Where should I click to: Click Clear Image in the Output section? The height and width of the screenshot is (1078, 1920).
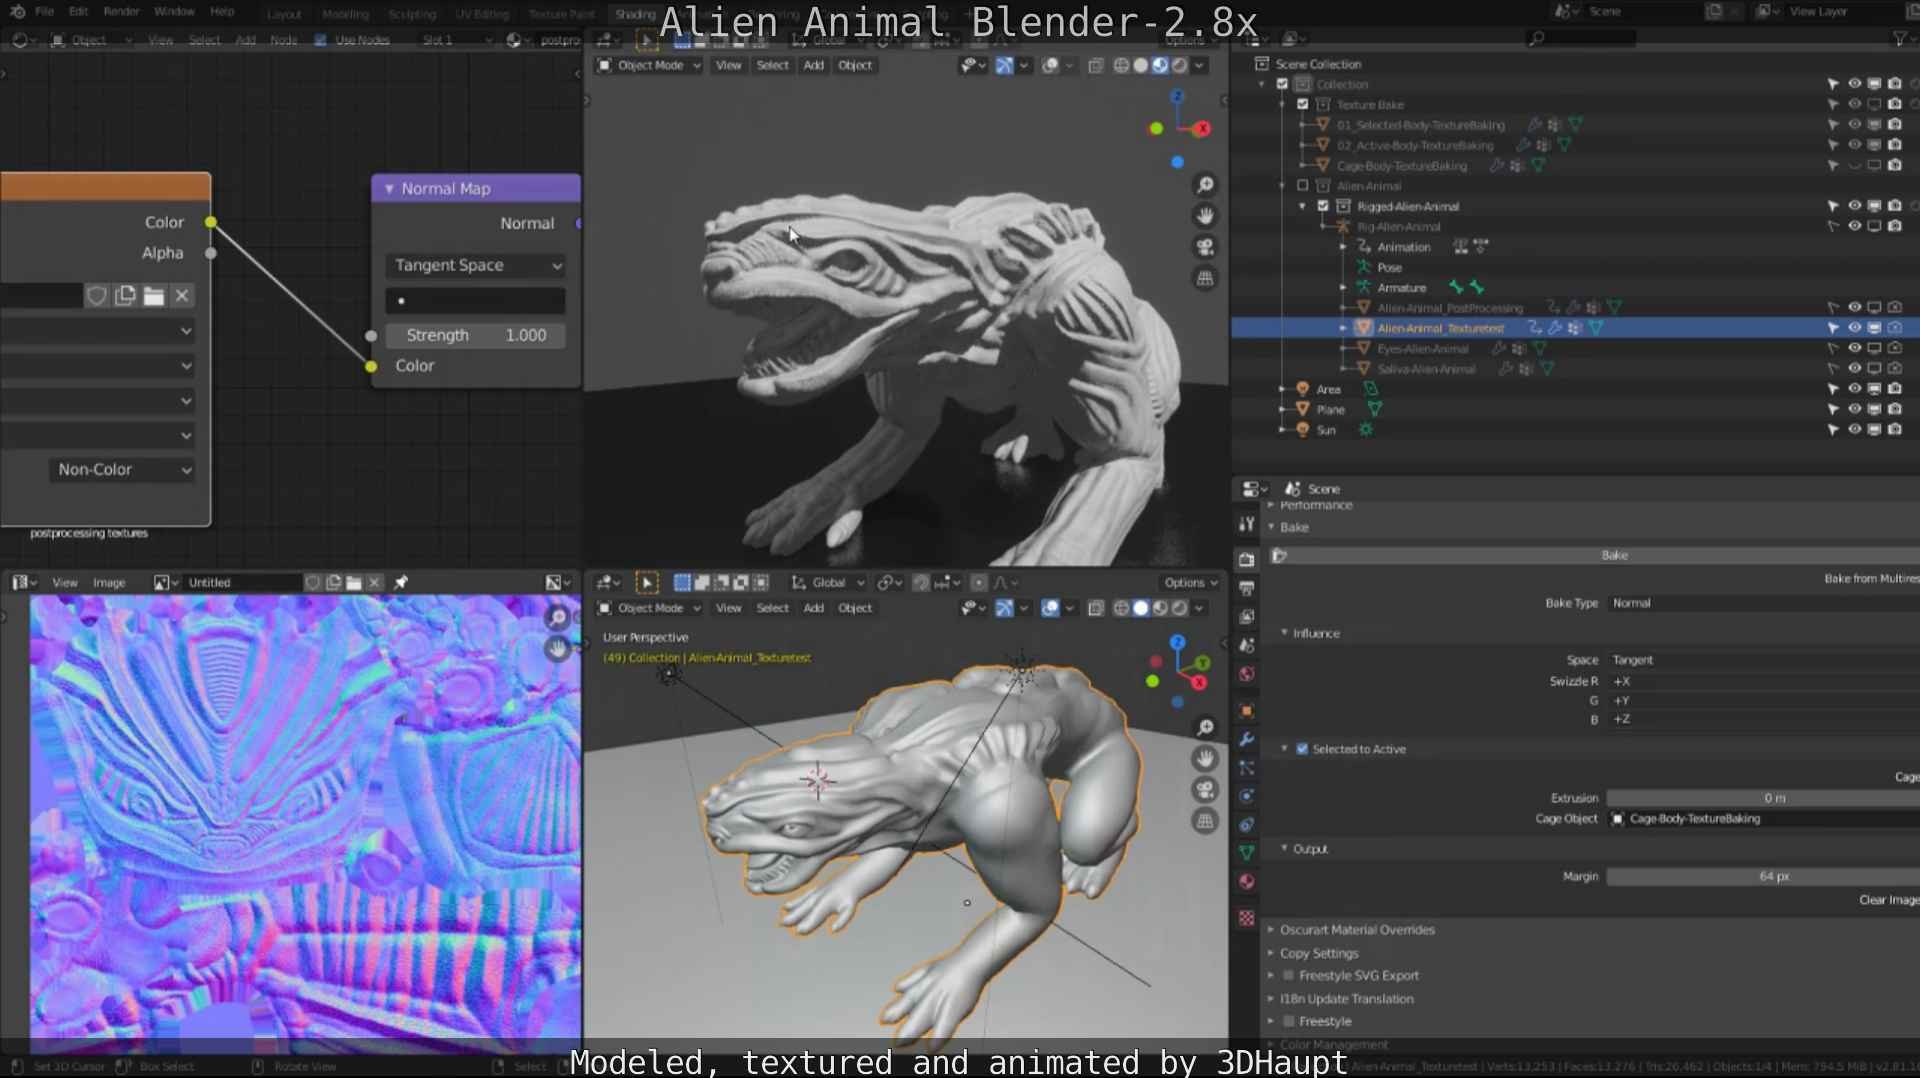1888,899
